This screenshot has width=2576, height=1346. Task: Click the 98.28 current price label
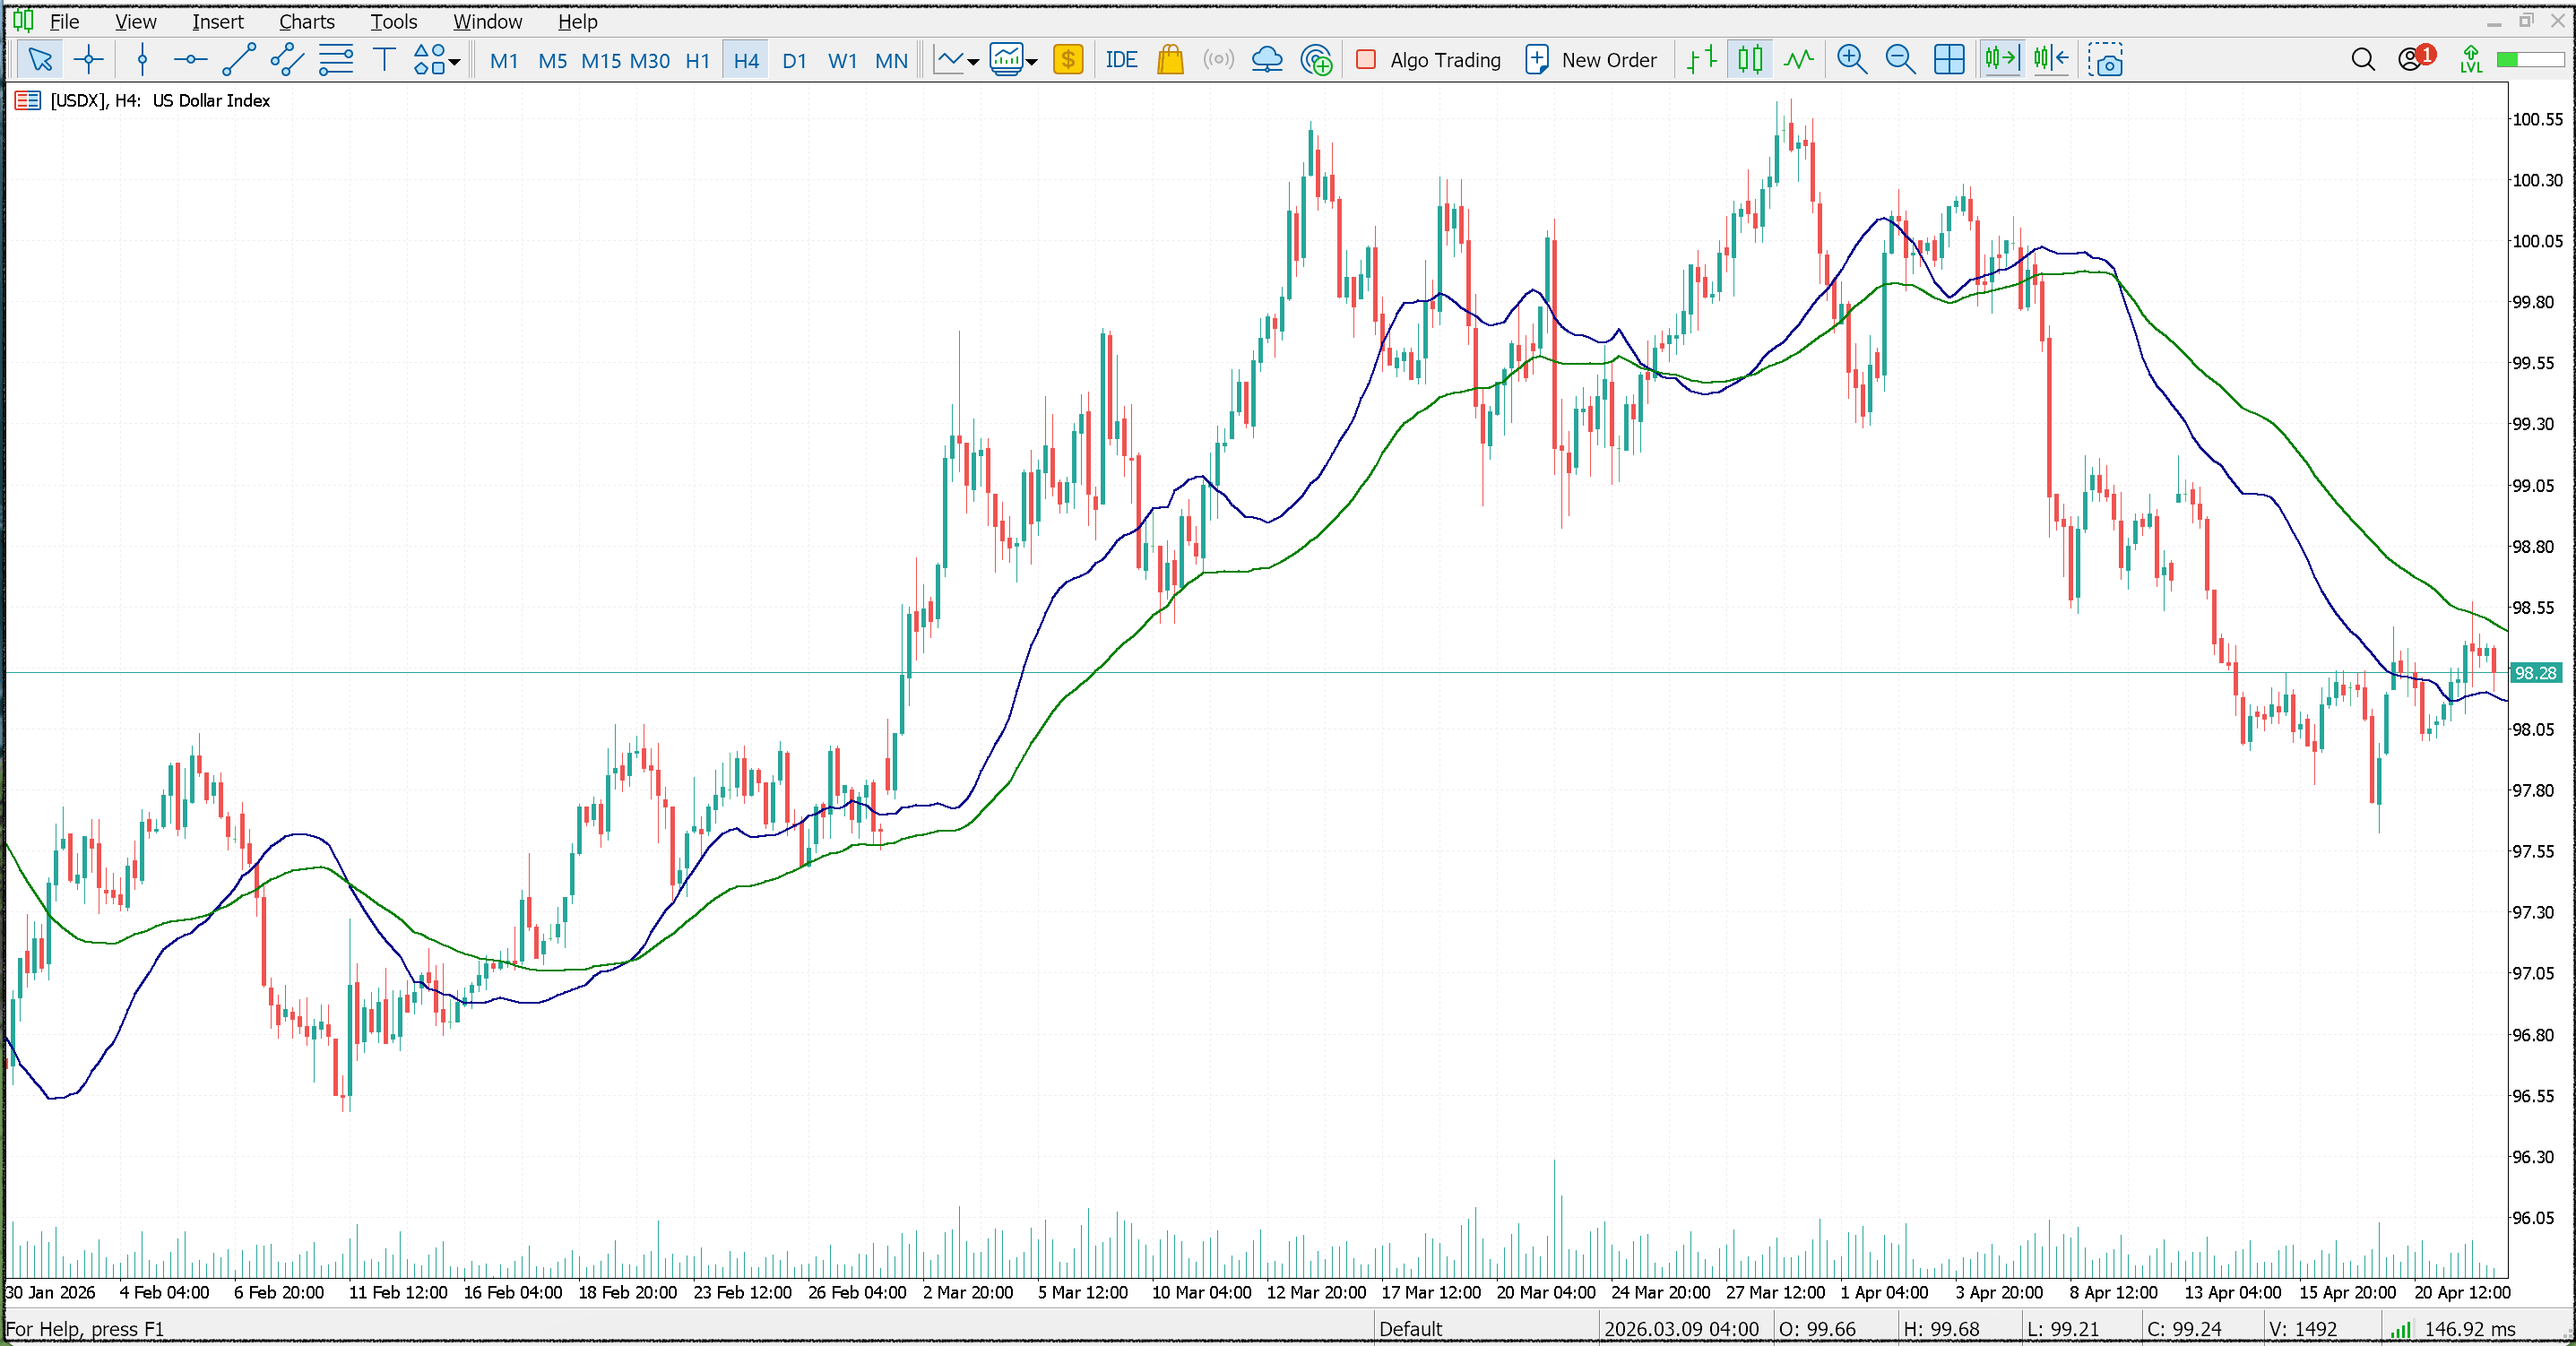[2535, 673]
